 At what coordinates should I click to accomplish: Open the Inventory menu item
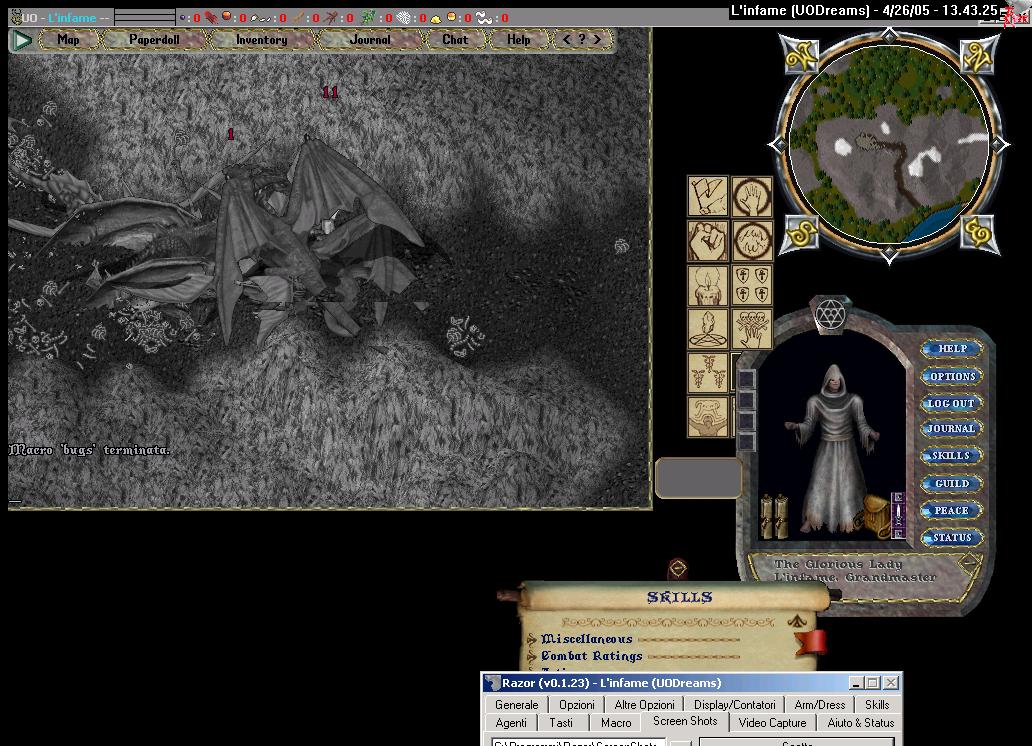click(261, 40)
